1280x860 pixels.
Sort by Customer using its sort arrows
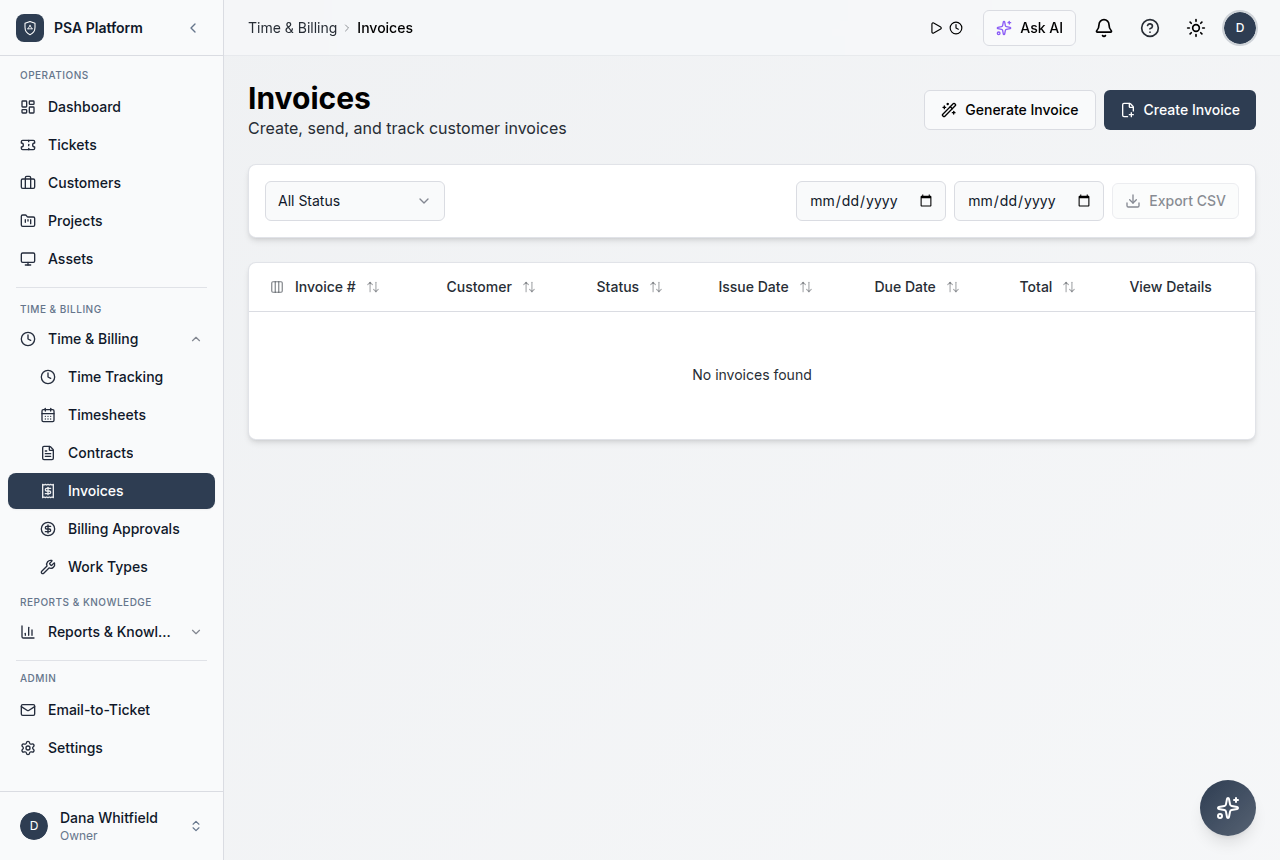[x=529, y=287]
